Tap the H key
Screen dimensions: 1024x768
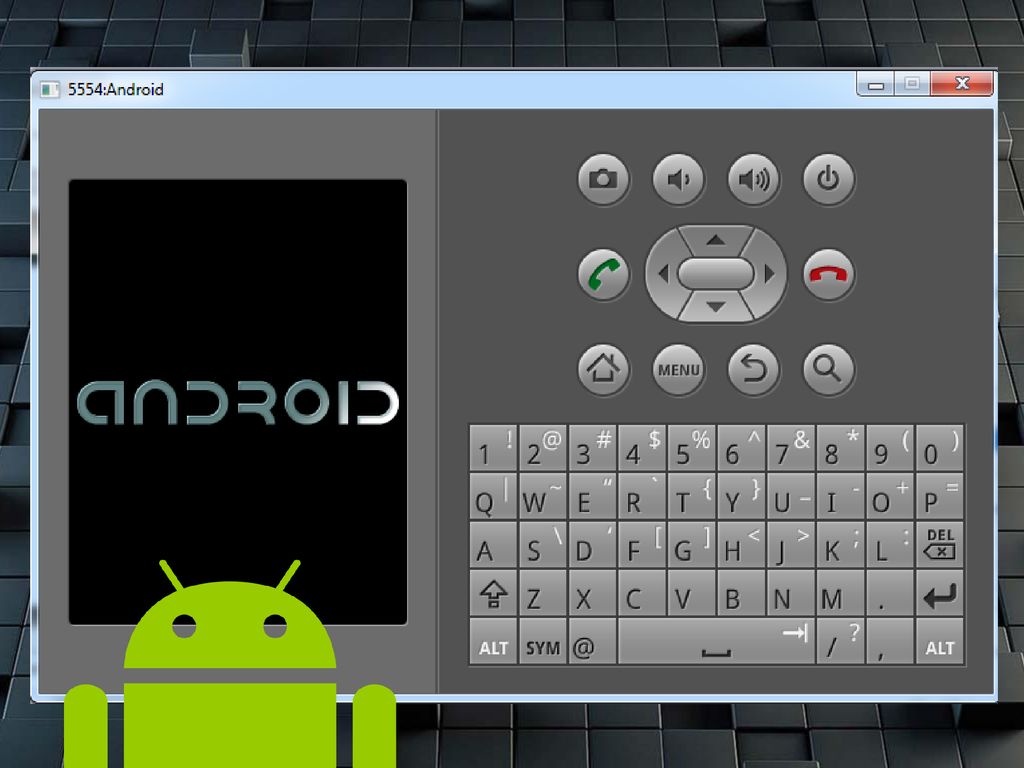tap(741, 544)
